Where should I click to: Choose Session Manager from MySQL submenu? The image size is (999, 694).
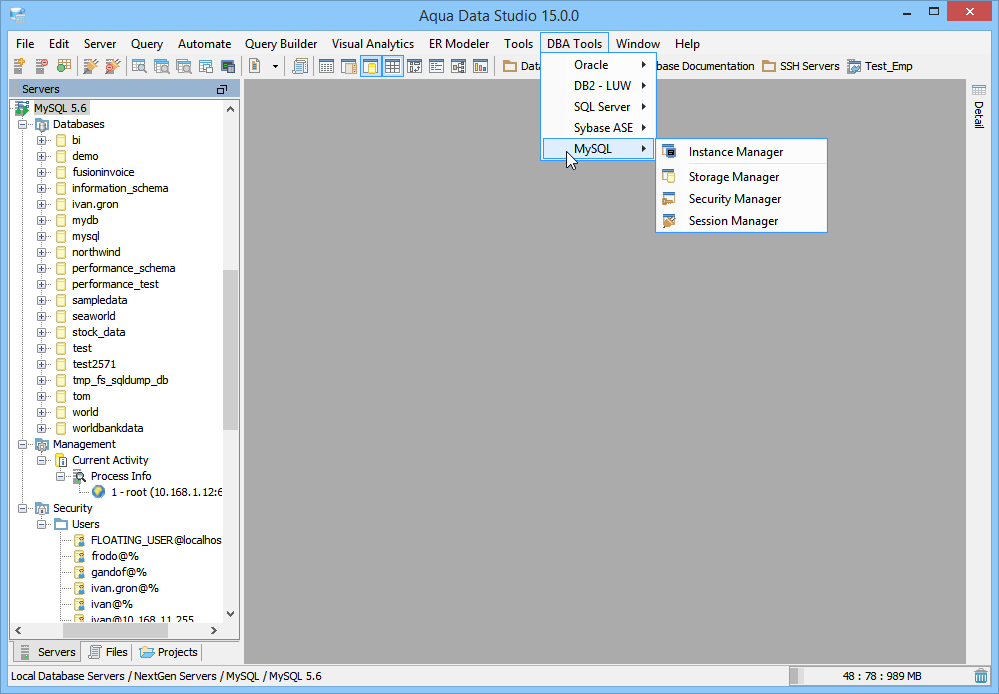click(x=742, y=220)
